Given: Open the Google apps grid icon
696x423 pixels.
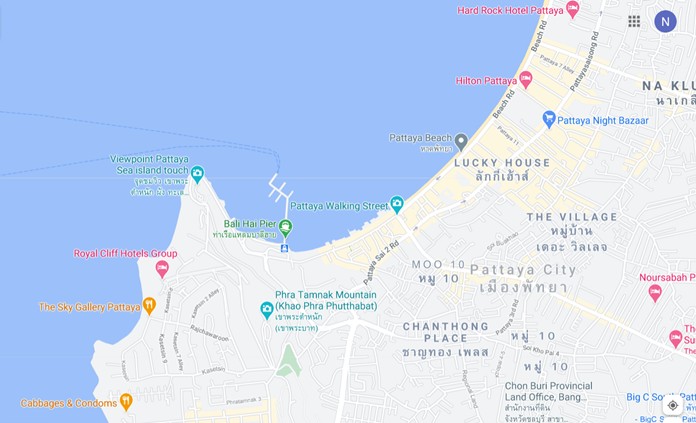Looking at the screenshot, I should pyautogui.click(x=634, y=21).
